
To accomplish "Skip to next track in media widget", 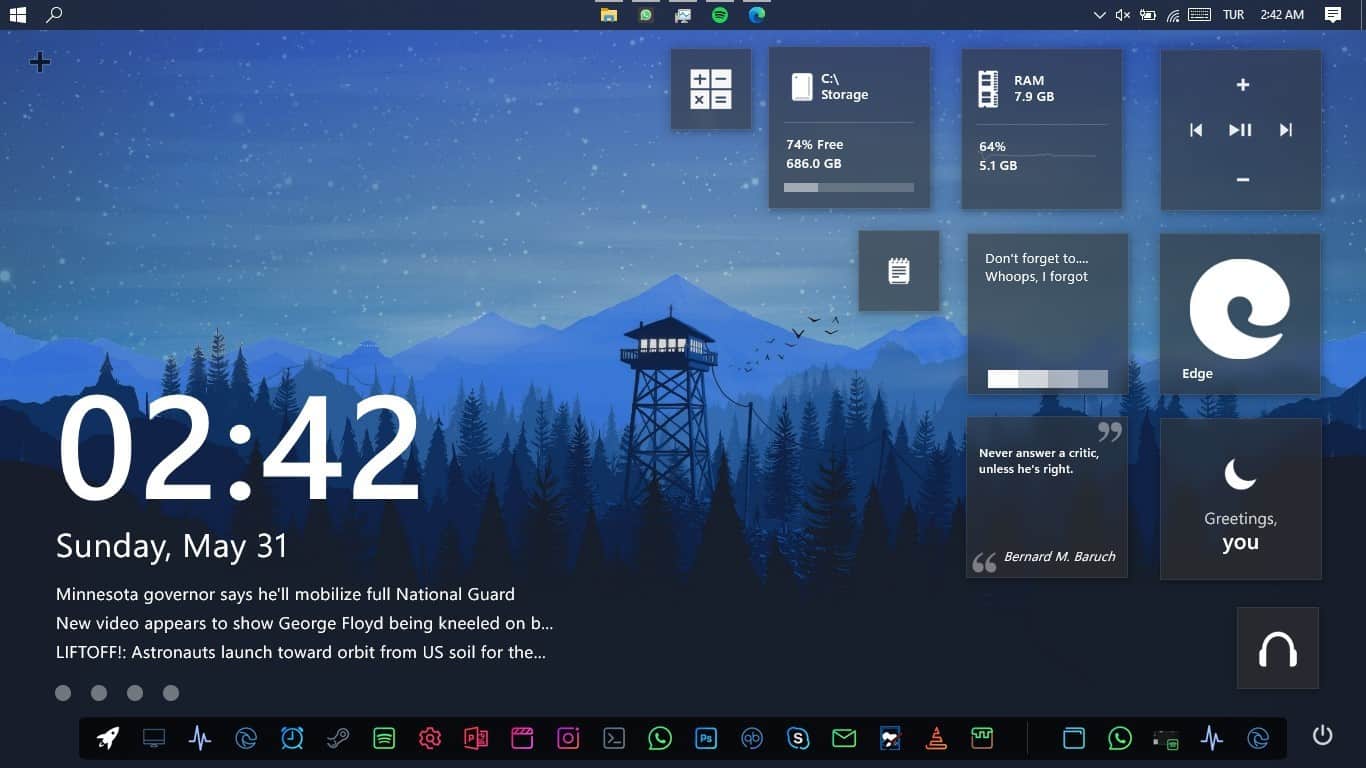I will coord(1286,130).
